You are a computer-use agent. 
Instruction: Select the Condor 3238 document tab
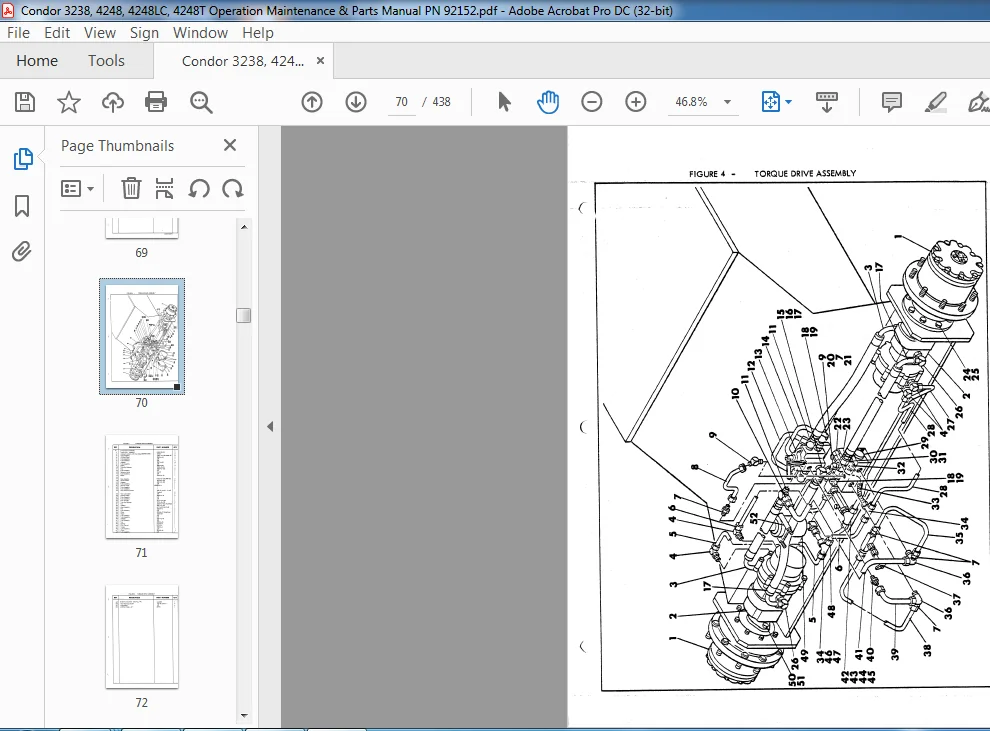243,61
